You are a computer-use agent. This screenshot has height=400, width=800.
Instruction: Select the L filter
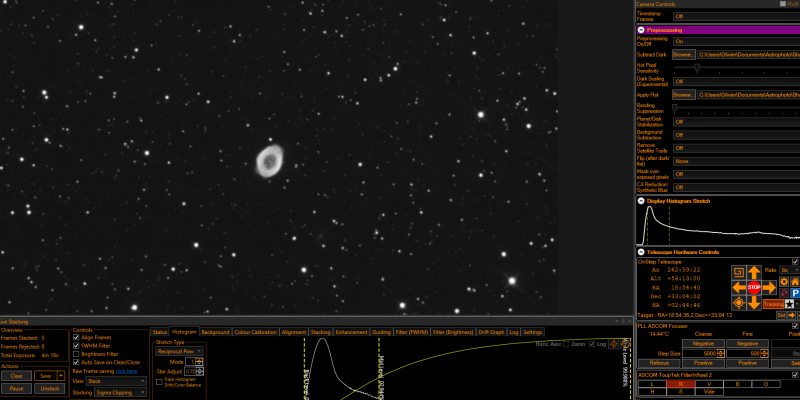pyautogui.click(x=652, y=383)
